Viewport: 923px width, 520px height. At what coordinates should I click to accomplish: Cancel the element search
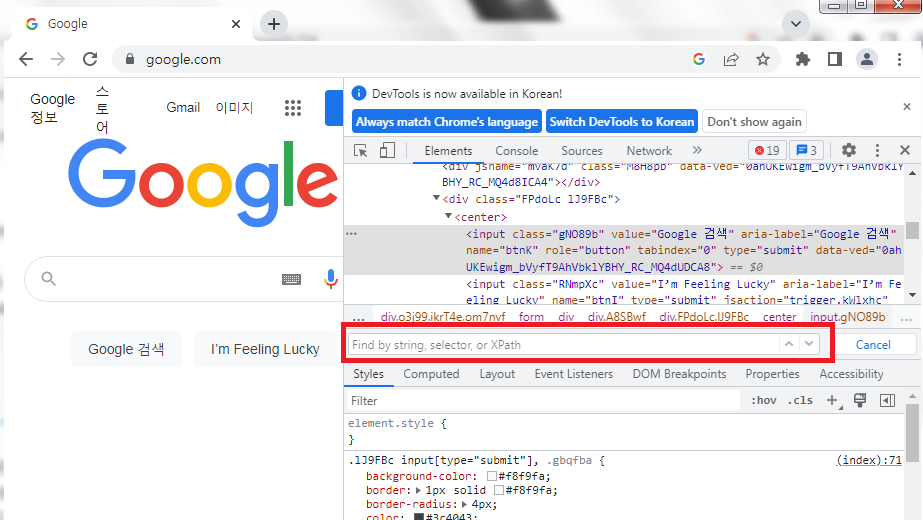tap(873, 345)
